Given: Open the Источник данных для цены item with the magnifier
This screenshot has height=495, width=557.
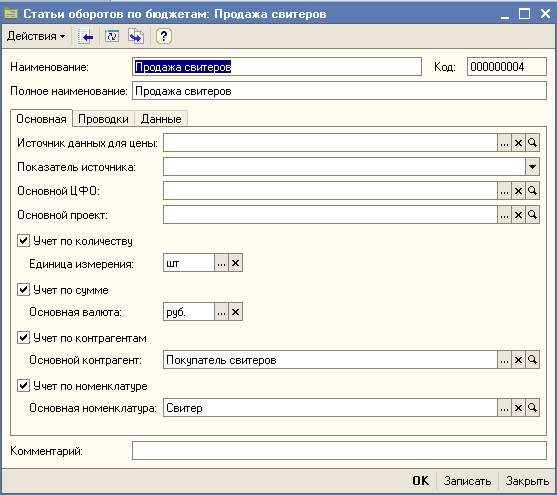Looking at the screenshot, I should pyautogui.click(x=532, y=143).
